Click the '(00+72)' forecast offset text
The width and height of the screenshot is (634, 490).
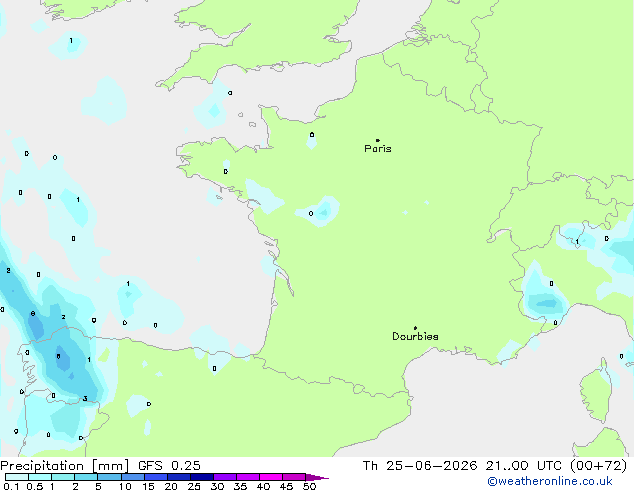click(598, 466)
